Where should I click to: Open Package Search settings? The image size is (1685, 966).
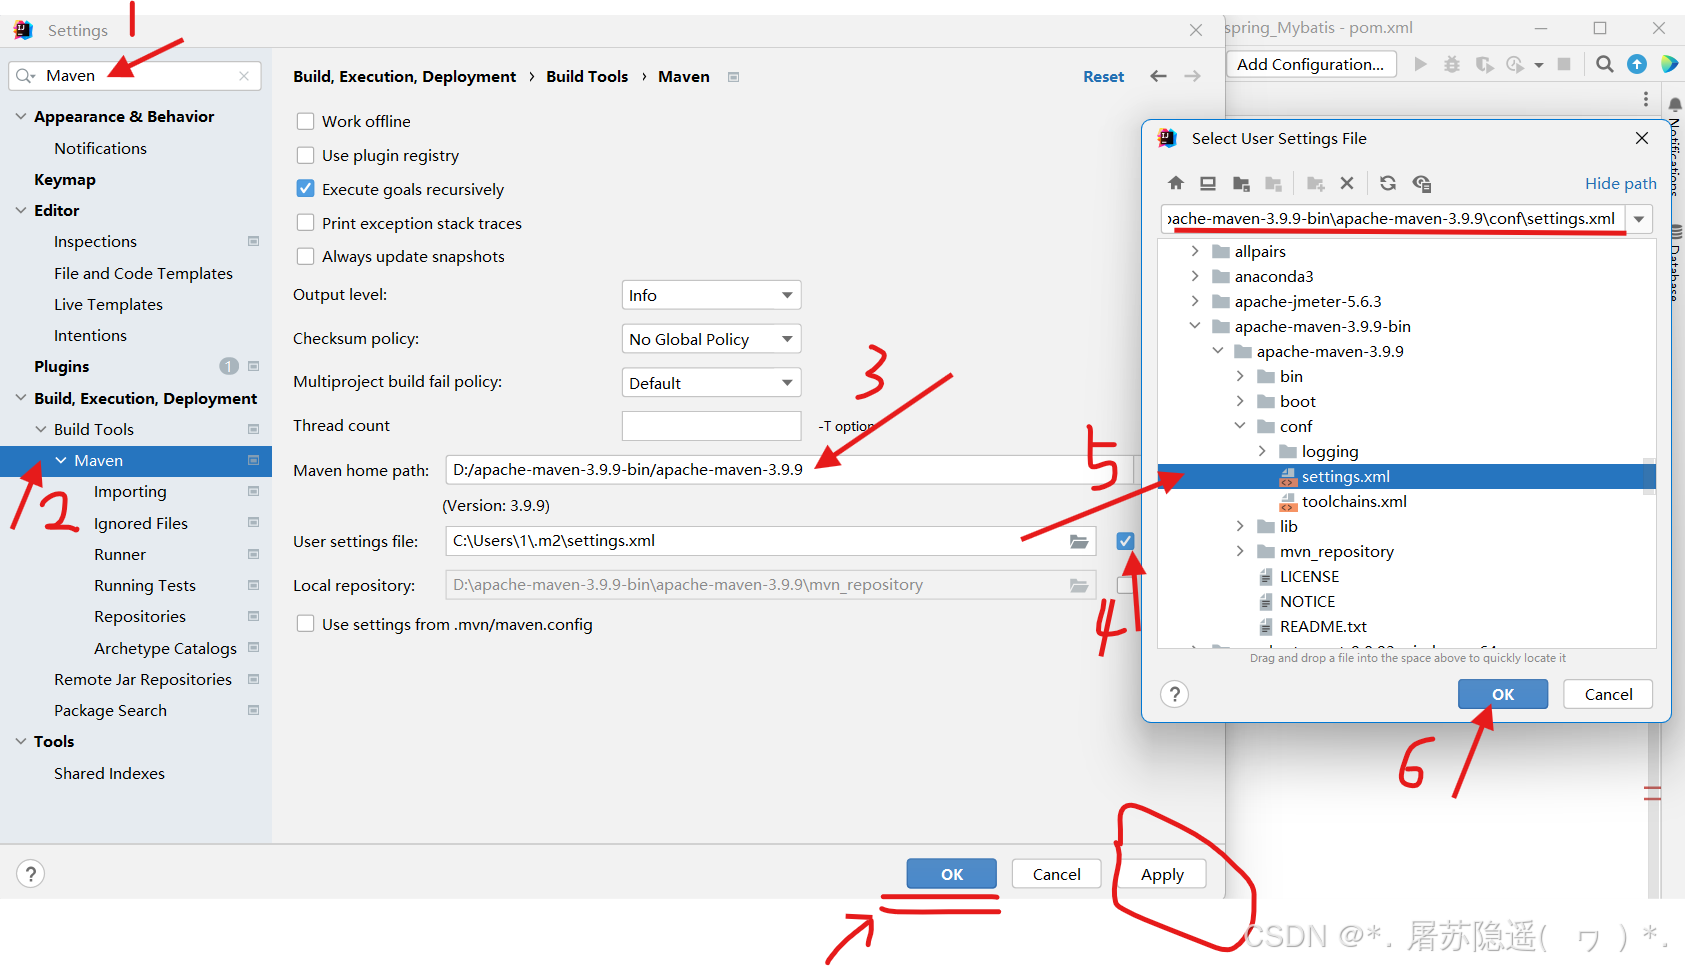click(110, 711)
